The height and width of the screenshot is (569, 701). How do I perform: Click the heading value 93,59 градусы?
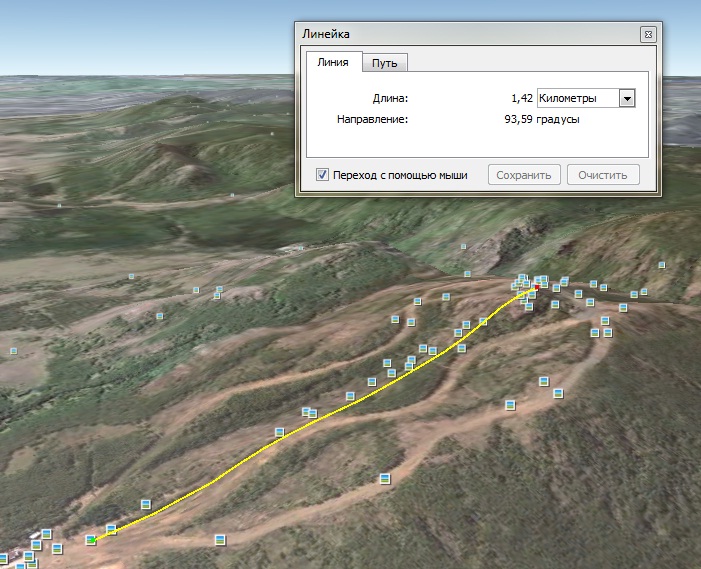pyautogui.click(x=542, y=119)
